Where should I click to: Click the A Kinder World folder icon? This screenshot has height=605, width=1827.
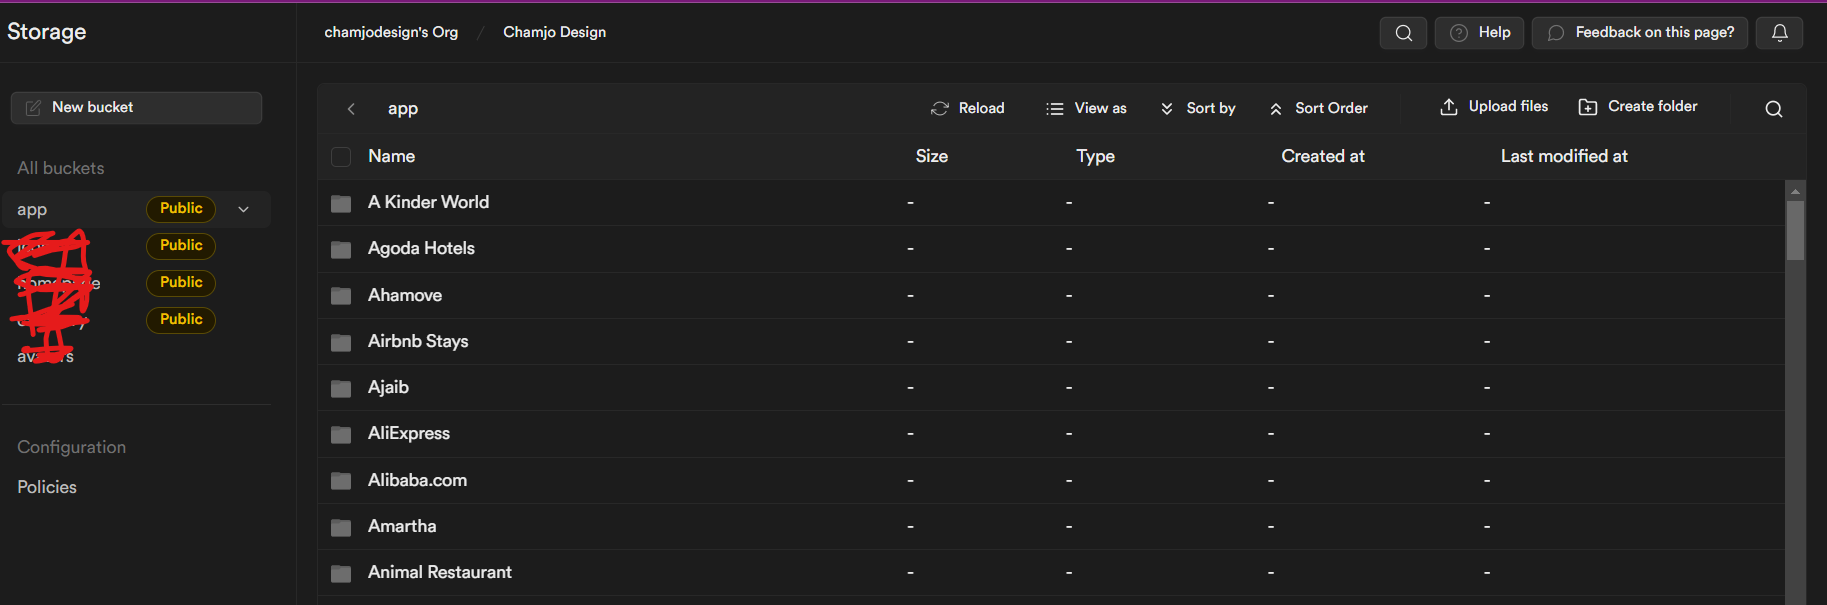click(341, 203)
